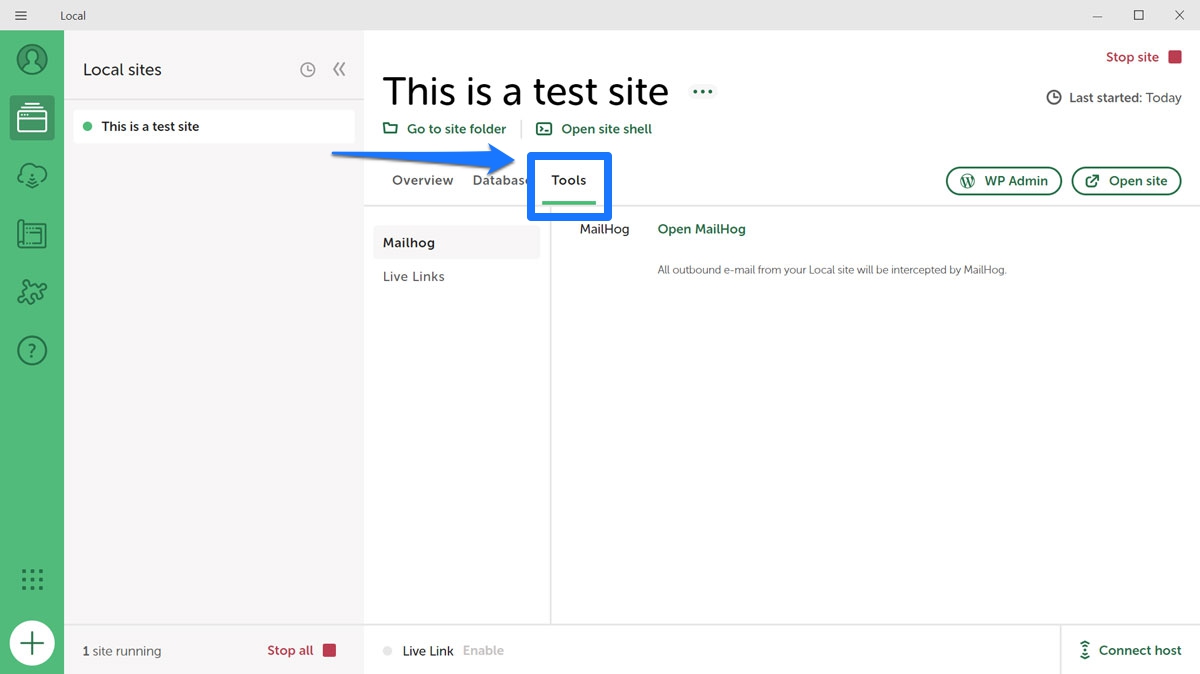This screenshot has height=674, width=1200.
Task: Open the Add-ons puzzle icon
Action: 32,293
